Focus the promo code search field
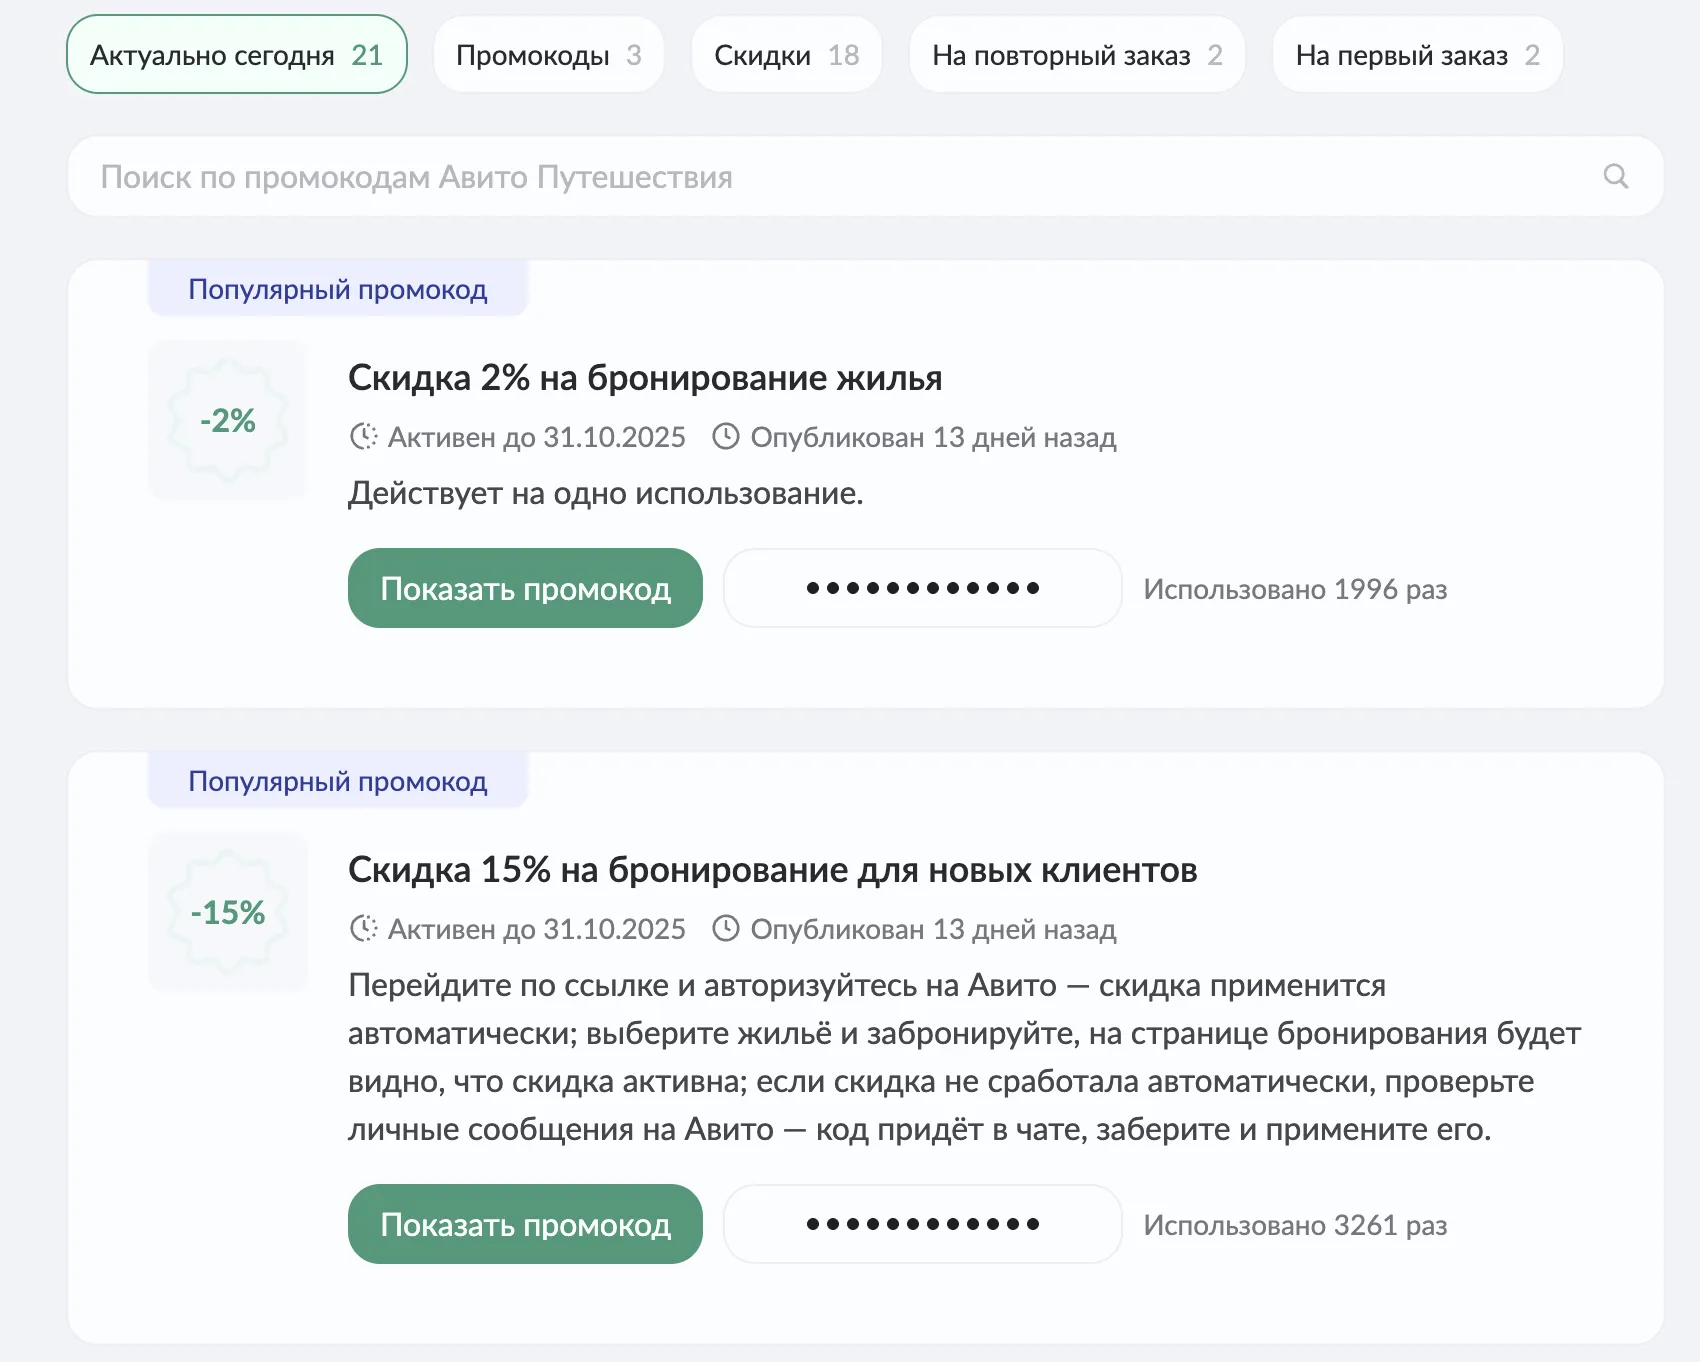This screenshot has height=1362, width=1700. tap(840, 177)
